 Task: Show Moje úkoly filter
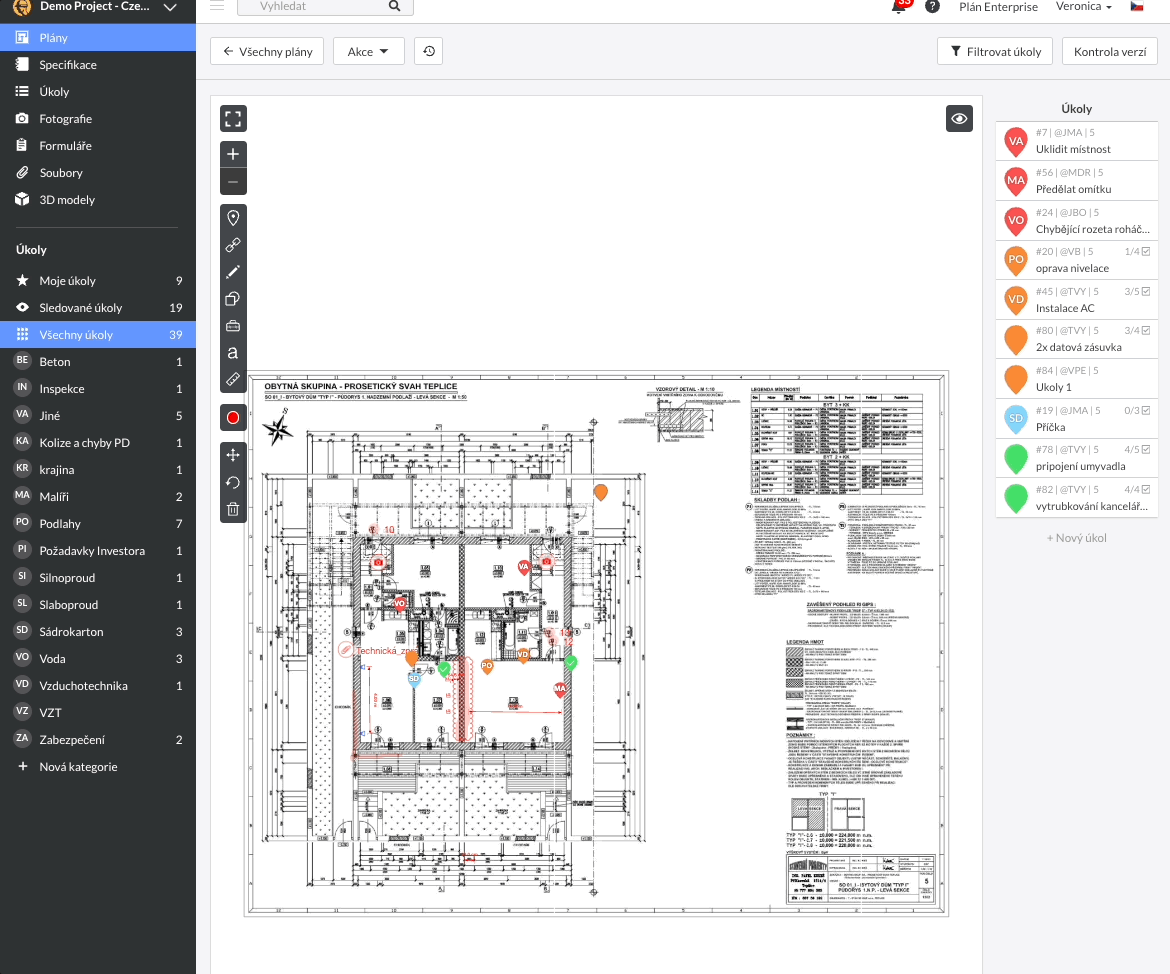[x=98, y=281]
